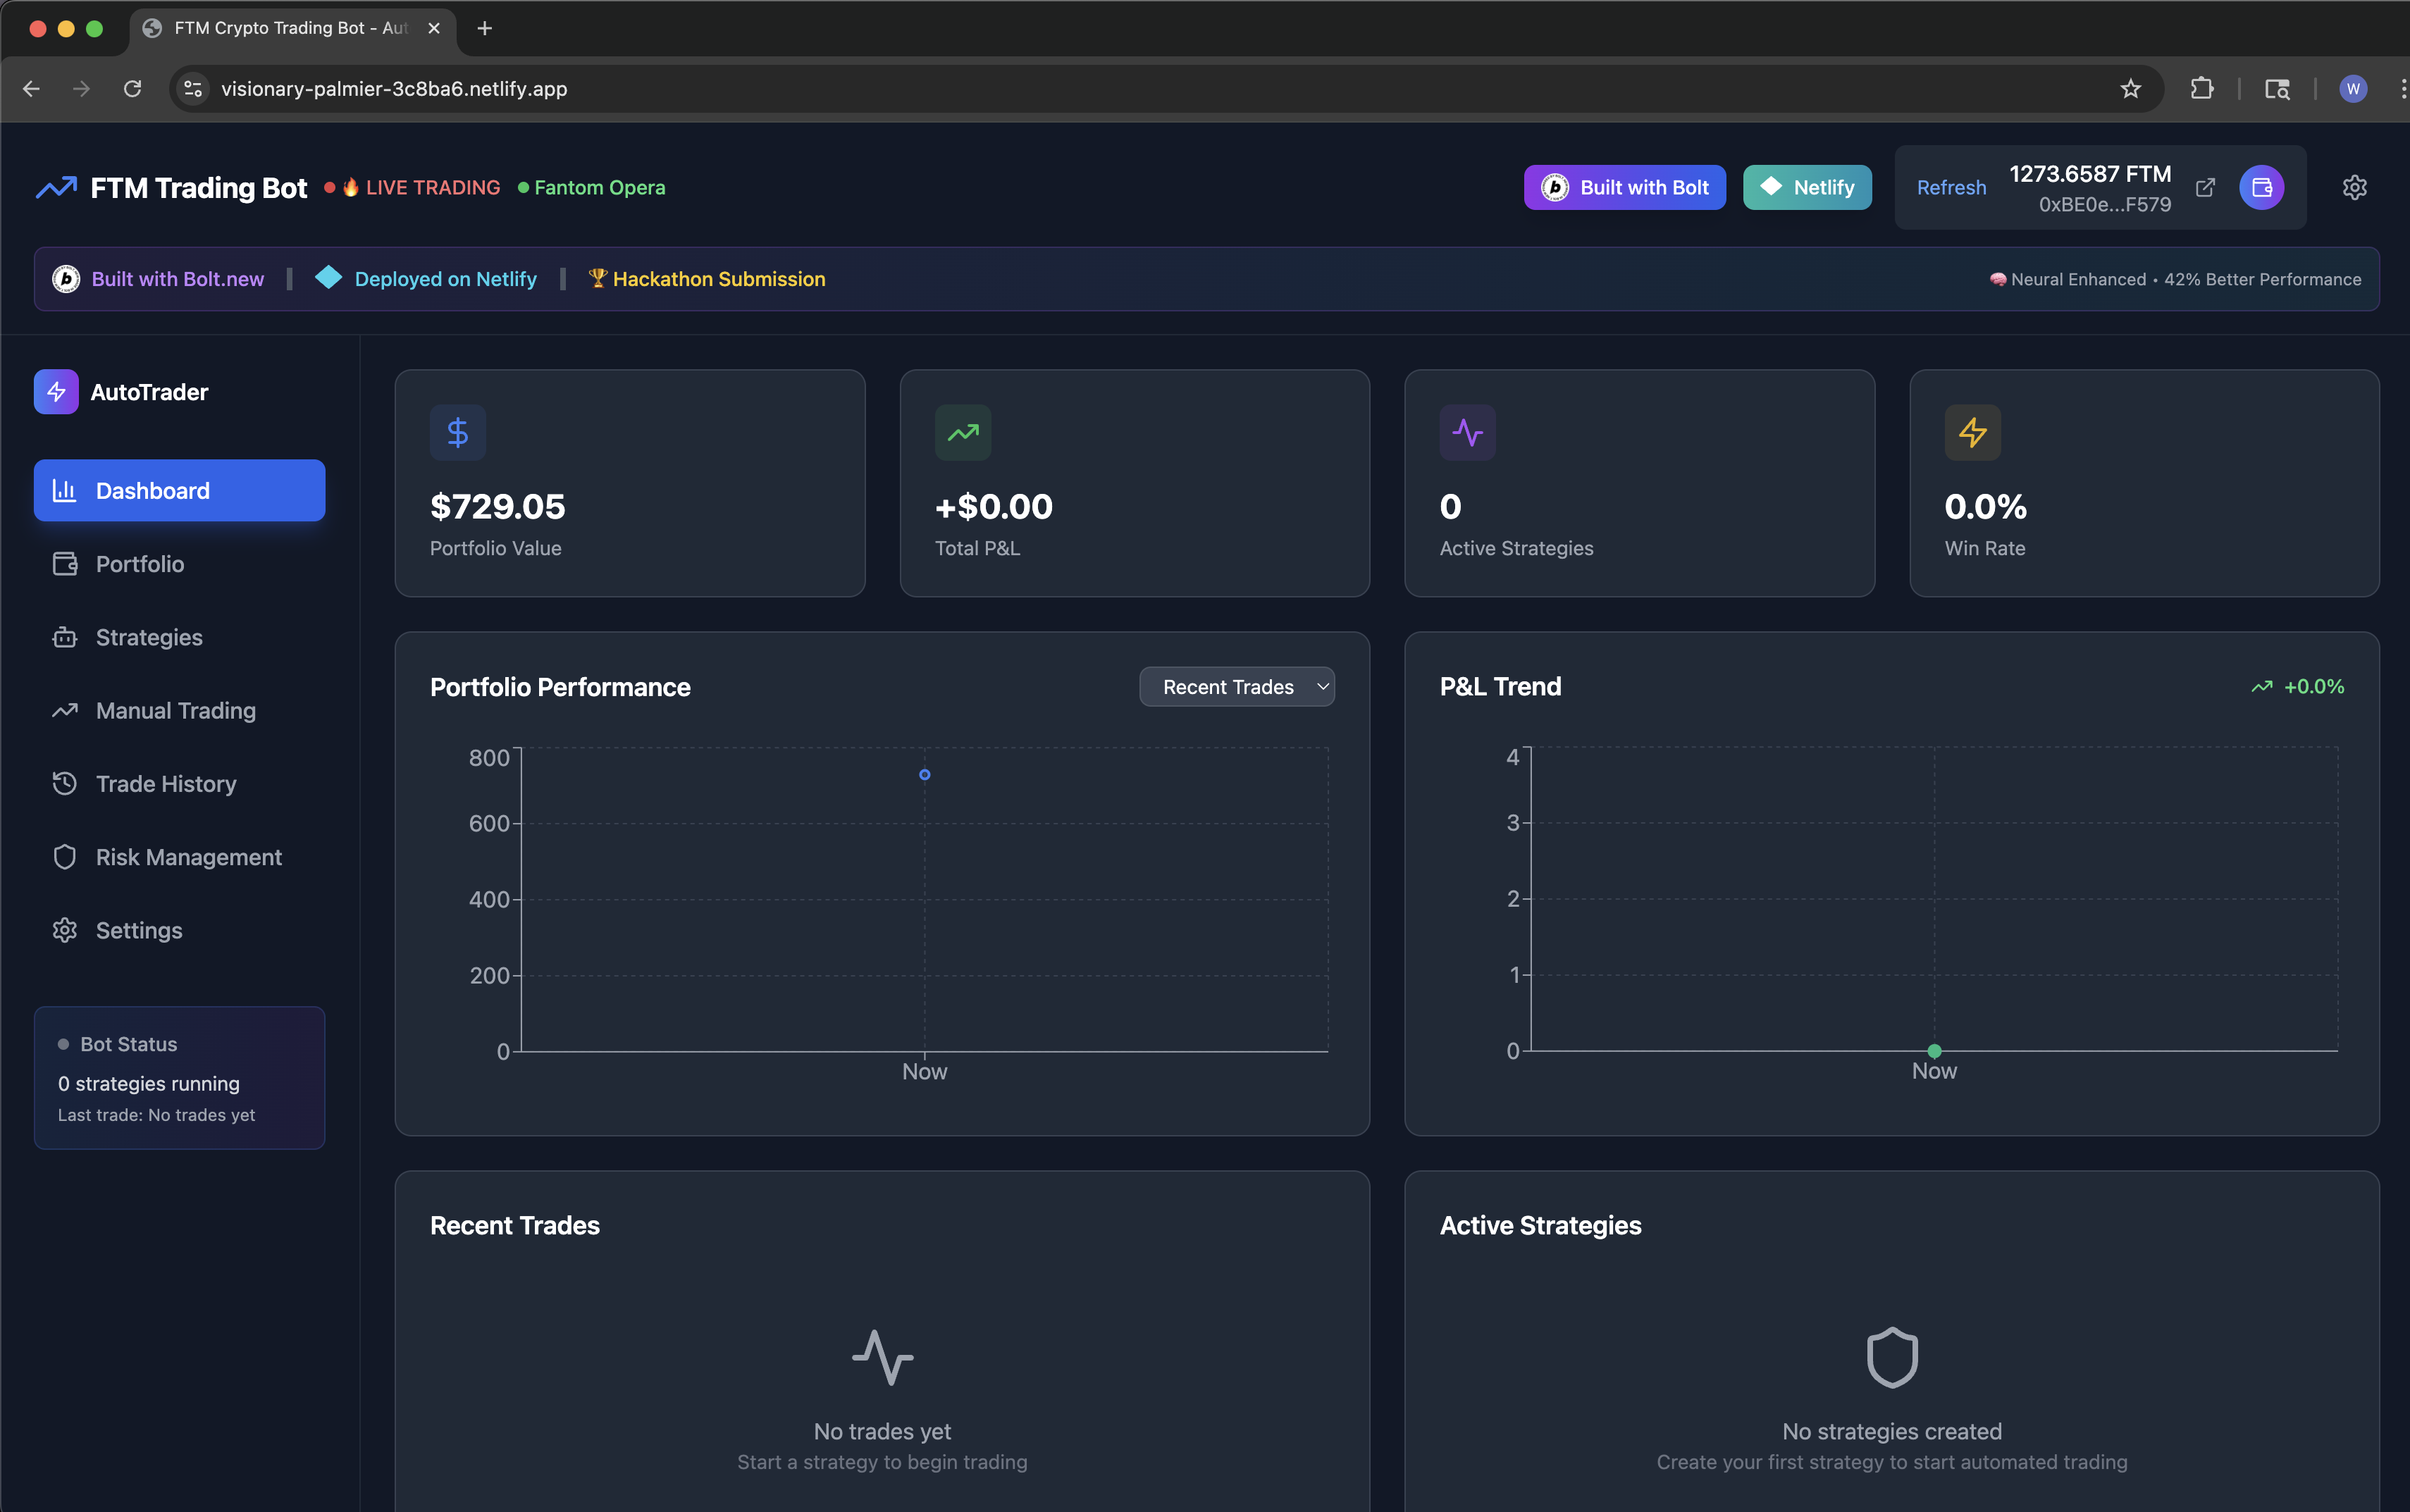Expand the Recent Trades chart dropdown

[1237, 687]
